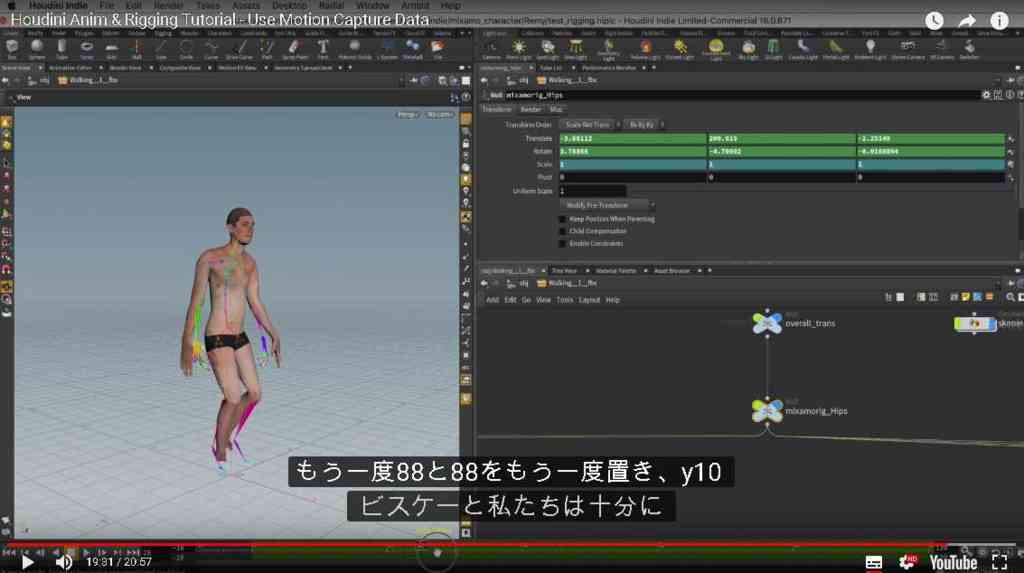
Task: Select the Platonic Solids shelf tool
Action: point(354,48)
